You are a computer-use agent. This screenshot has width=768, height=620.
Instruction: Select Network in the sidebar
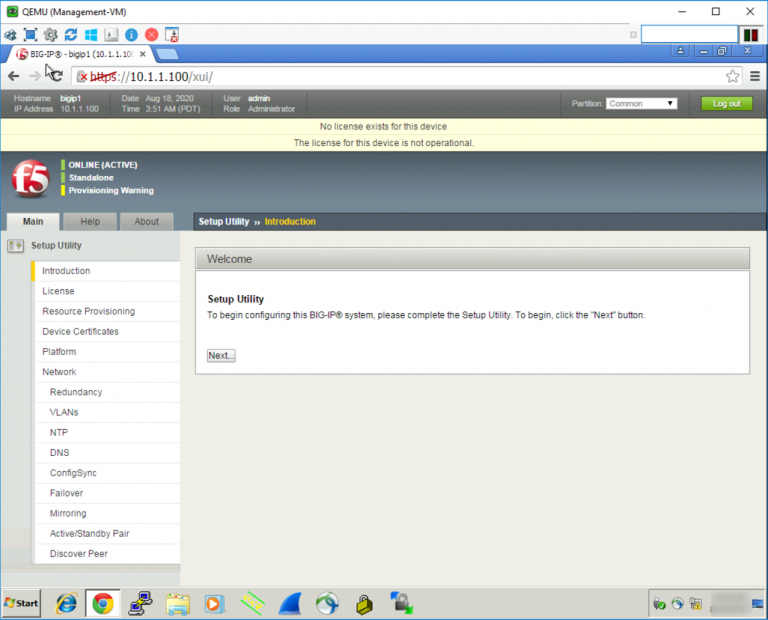107,372
